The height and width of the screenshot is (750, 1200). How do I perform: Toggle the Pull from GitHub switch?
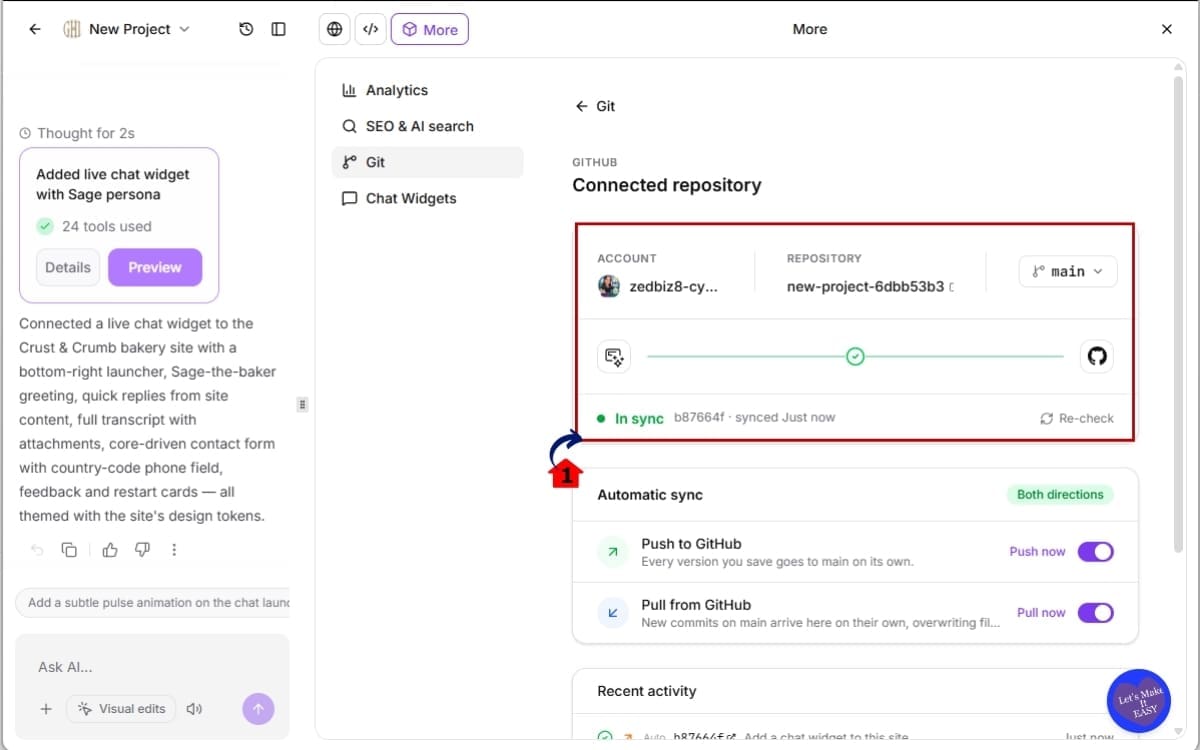1095,613
